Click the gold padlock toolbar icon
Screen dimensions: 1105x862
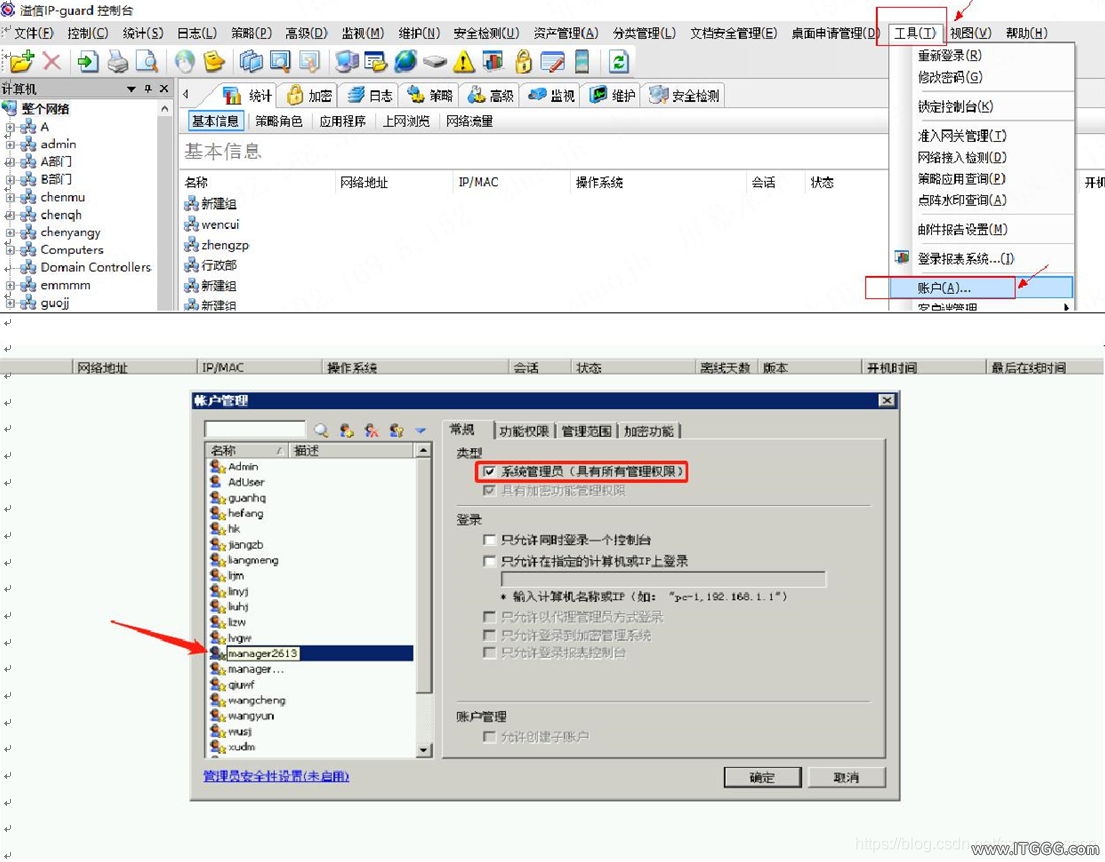point(523,62)
